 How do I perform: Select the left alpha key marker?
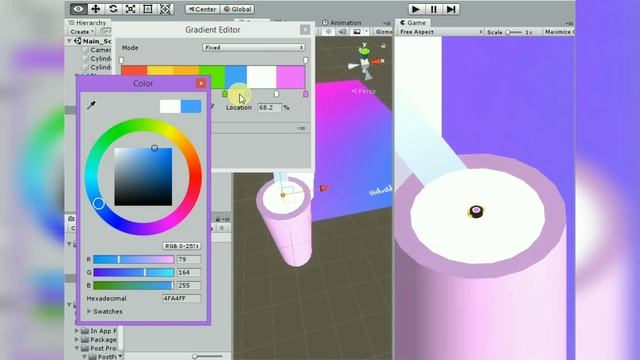121,60
